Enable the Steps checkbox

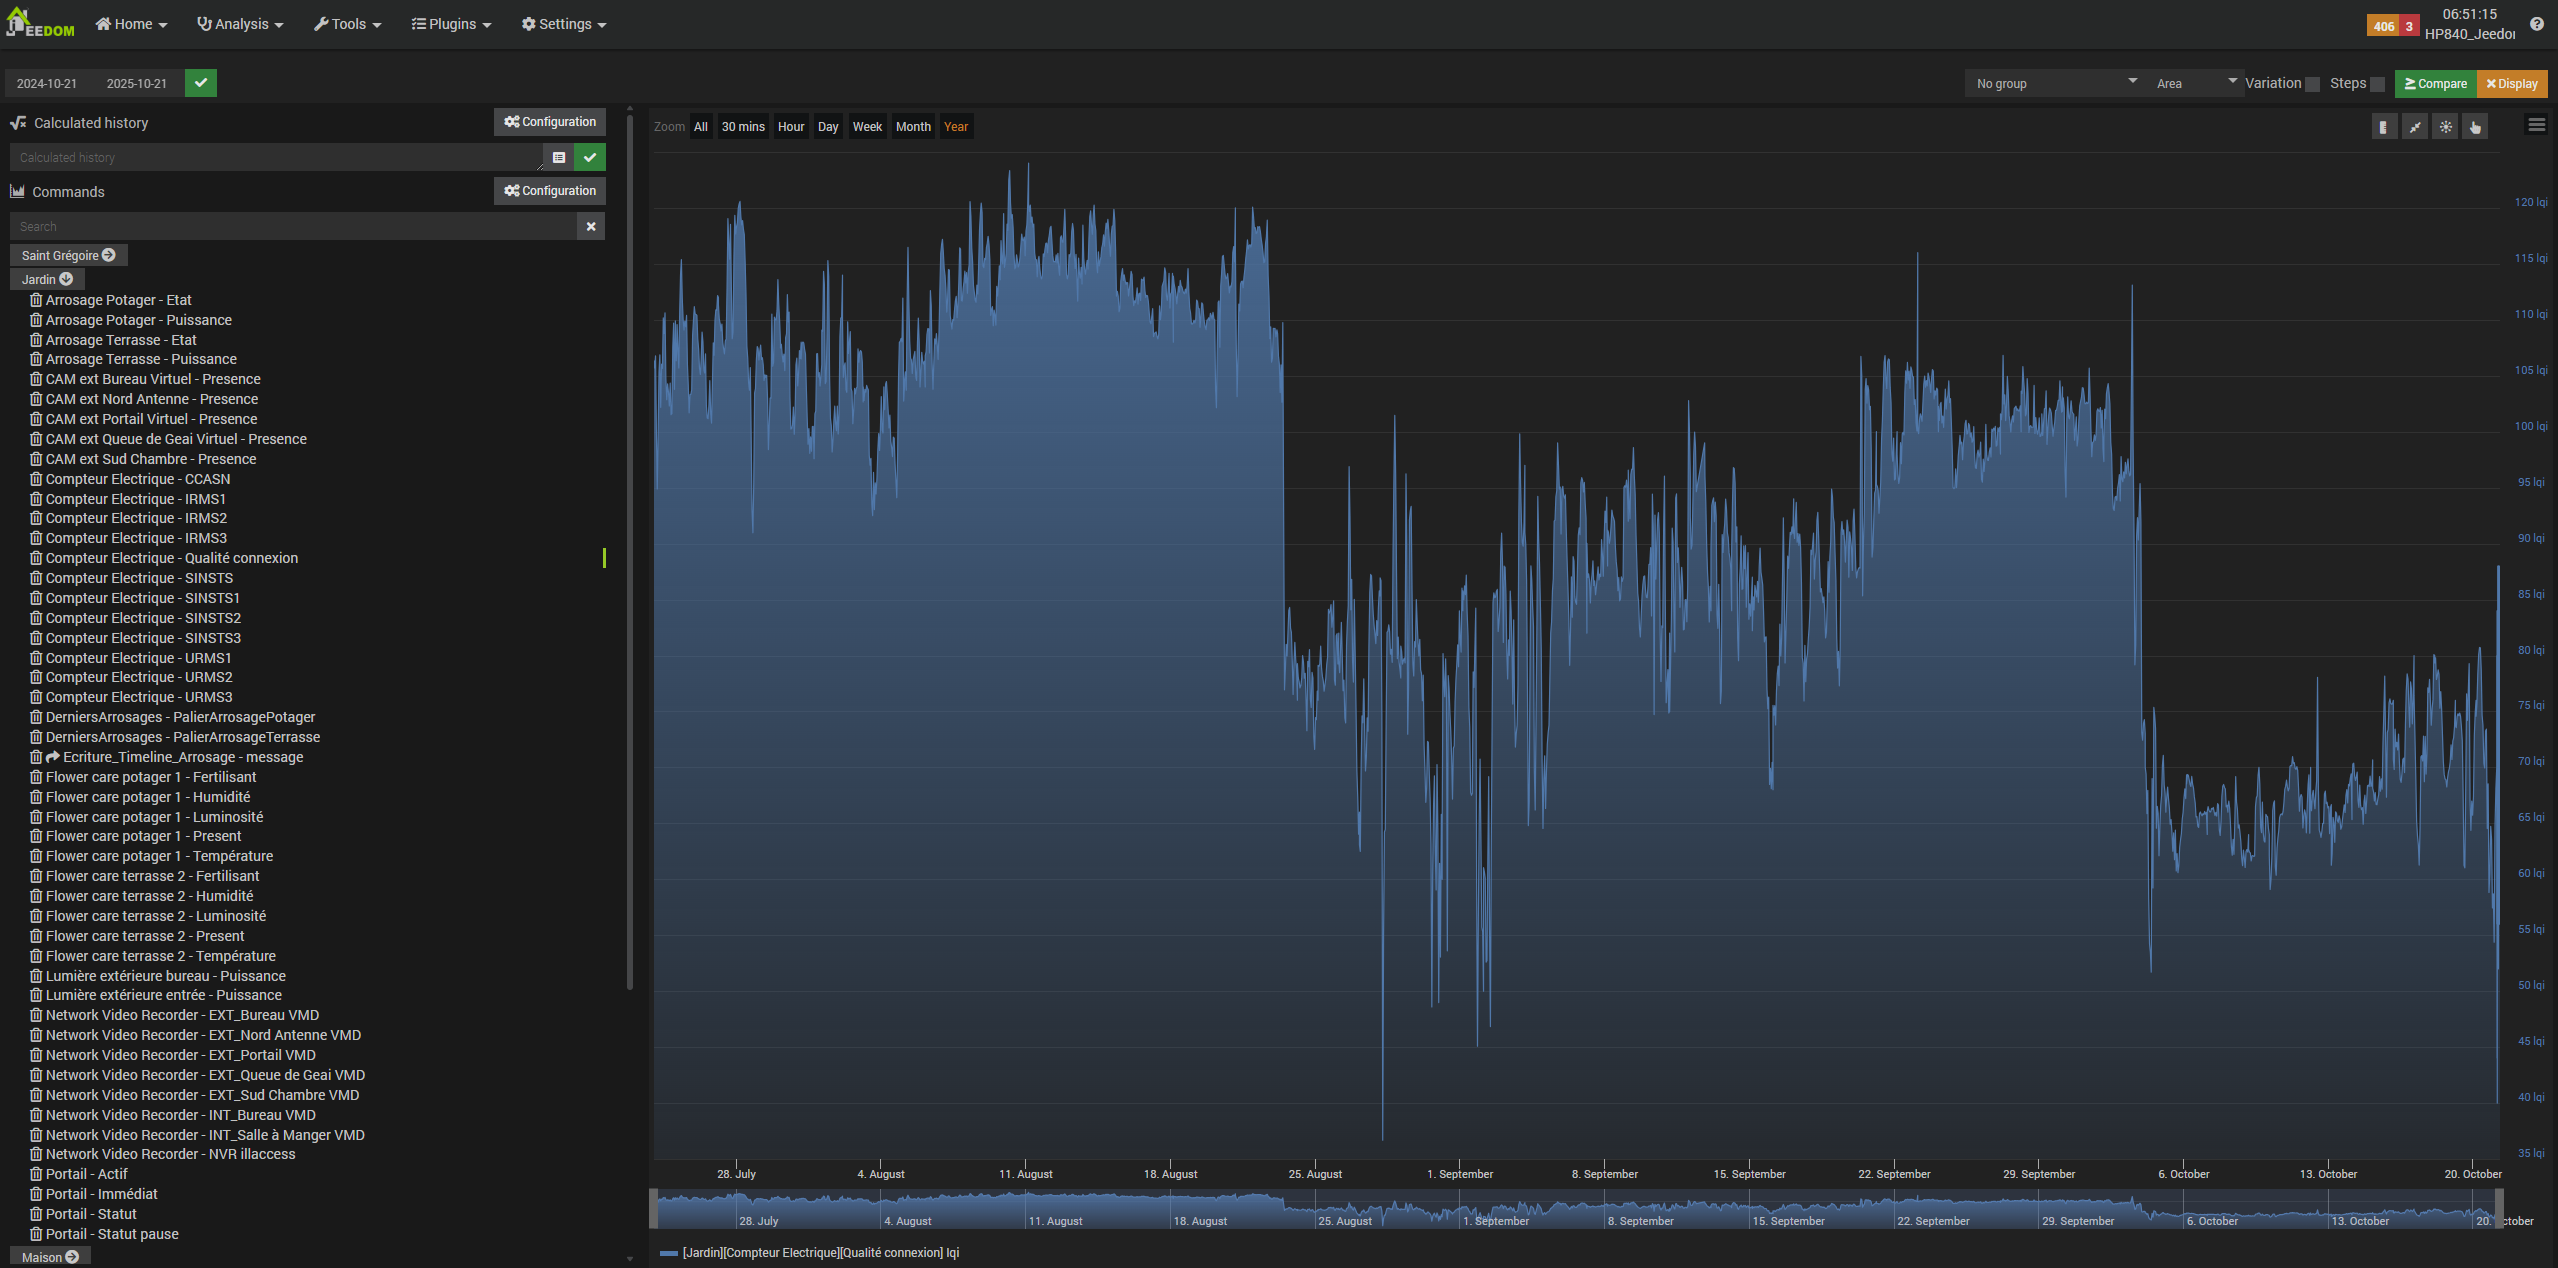pyautogui.click(x=2378, y=84)
